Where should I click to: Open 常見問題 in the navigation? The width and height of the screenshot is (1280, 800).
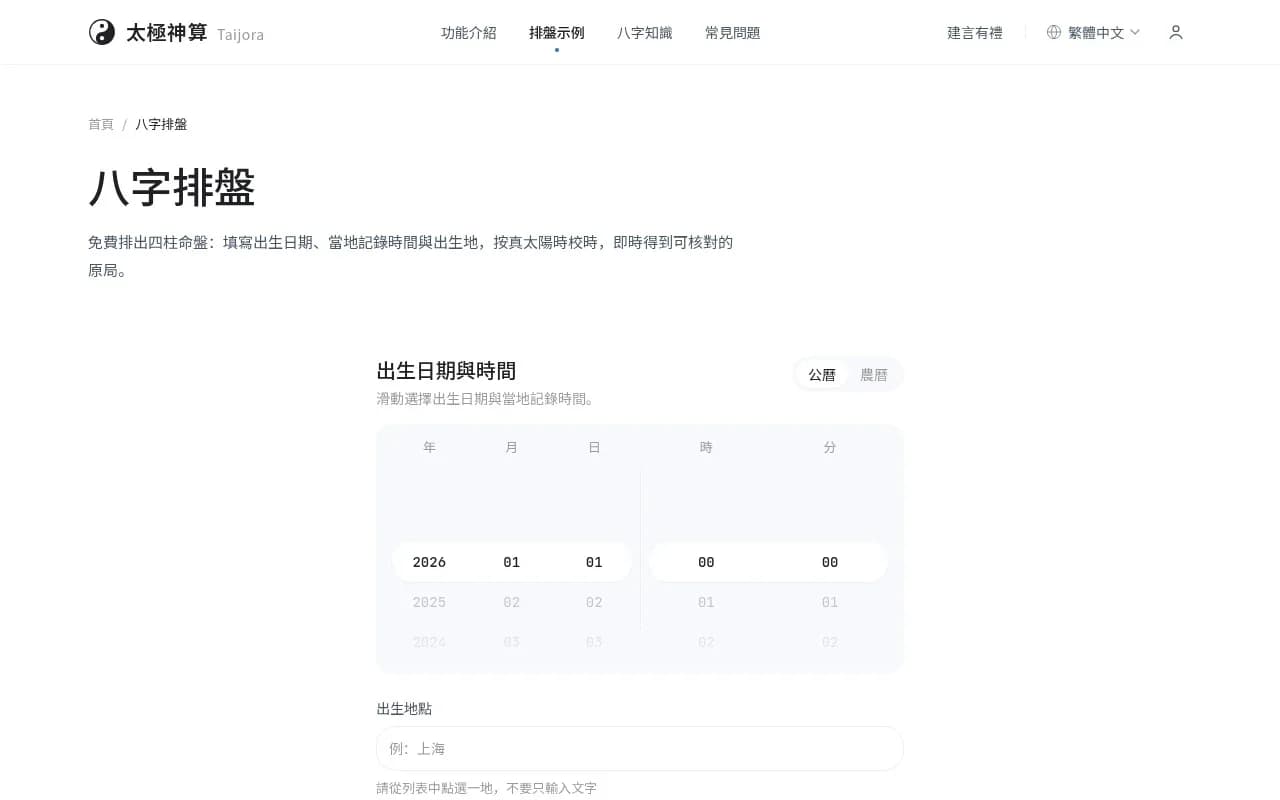pyautogui.click(x=733, y=32)
